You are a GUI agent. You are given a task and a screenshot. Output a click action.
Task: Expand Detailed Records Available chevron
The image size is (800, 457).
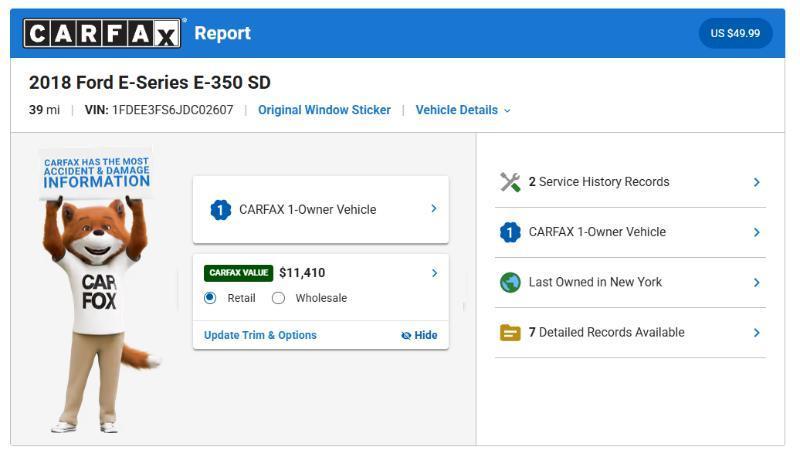[x=757, y=333]
